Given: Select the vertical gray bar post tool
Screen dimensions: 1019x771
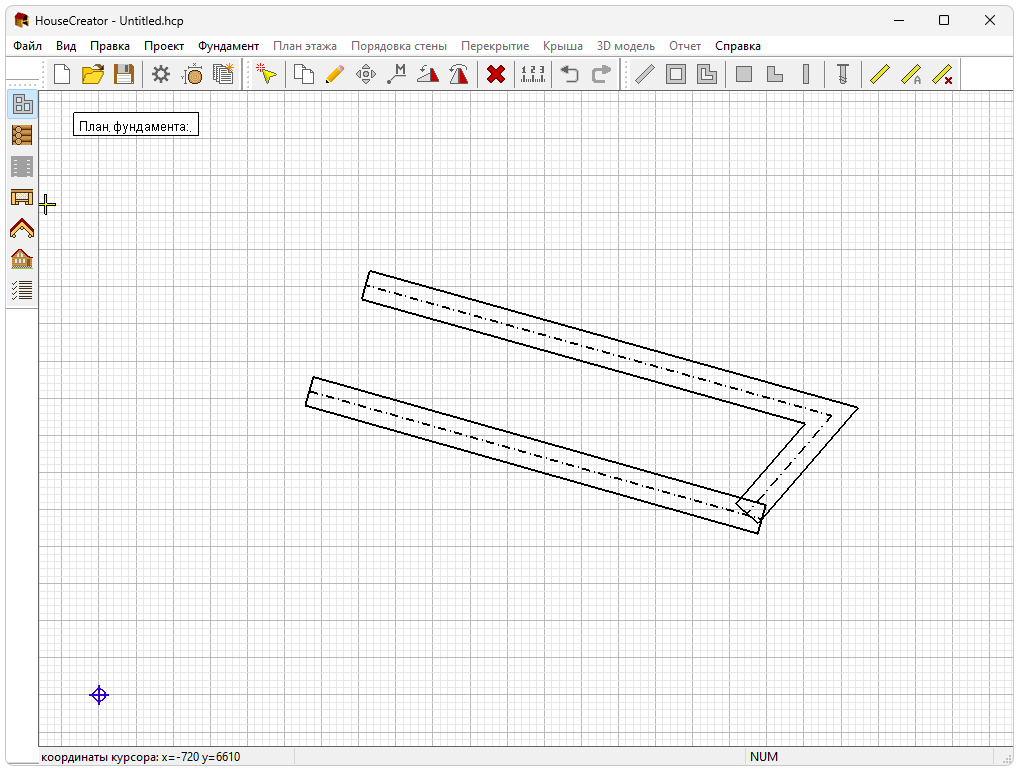Looking at the screenshot, I should click(806, 74).
